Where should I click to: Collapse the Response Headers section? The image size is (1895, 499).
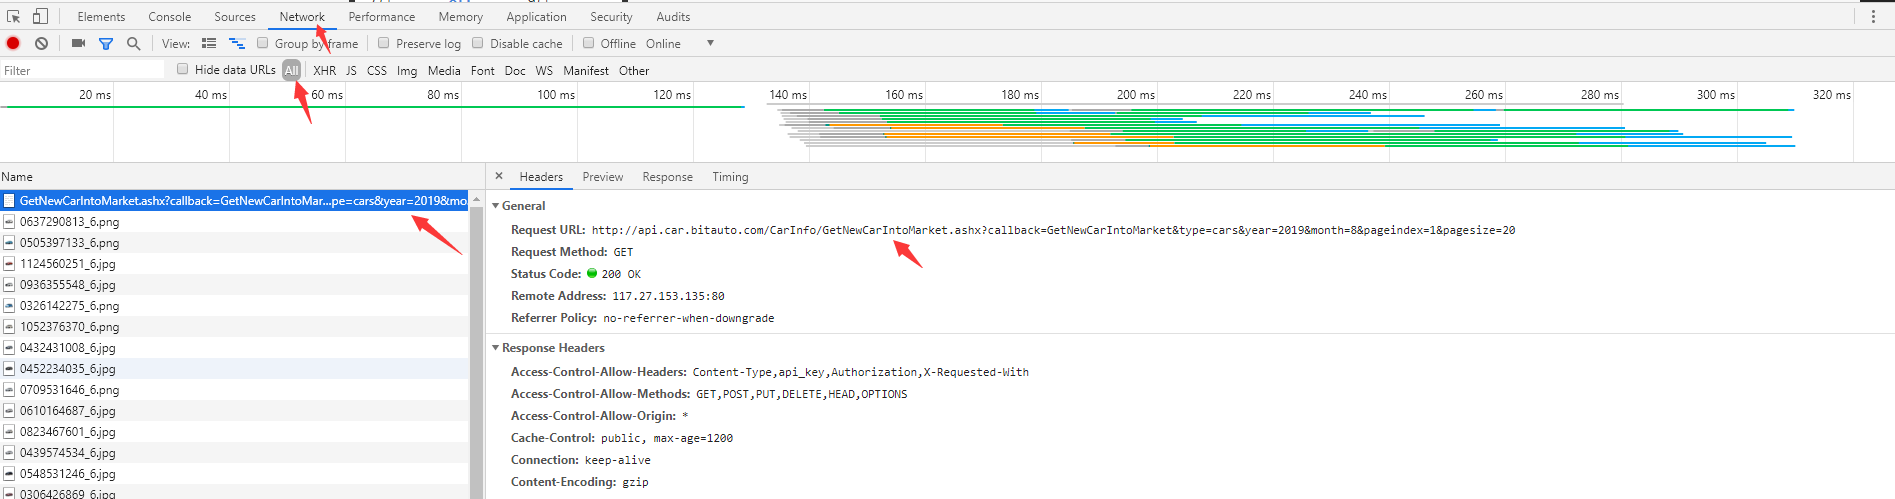coord(496,348)
